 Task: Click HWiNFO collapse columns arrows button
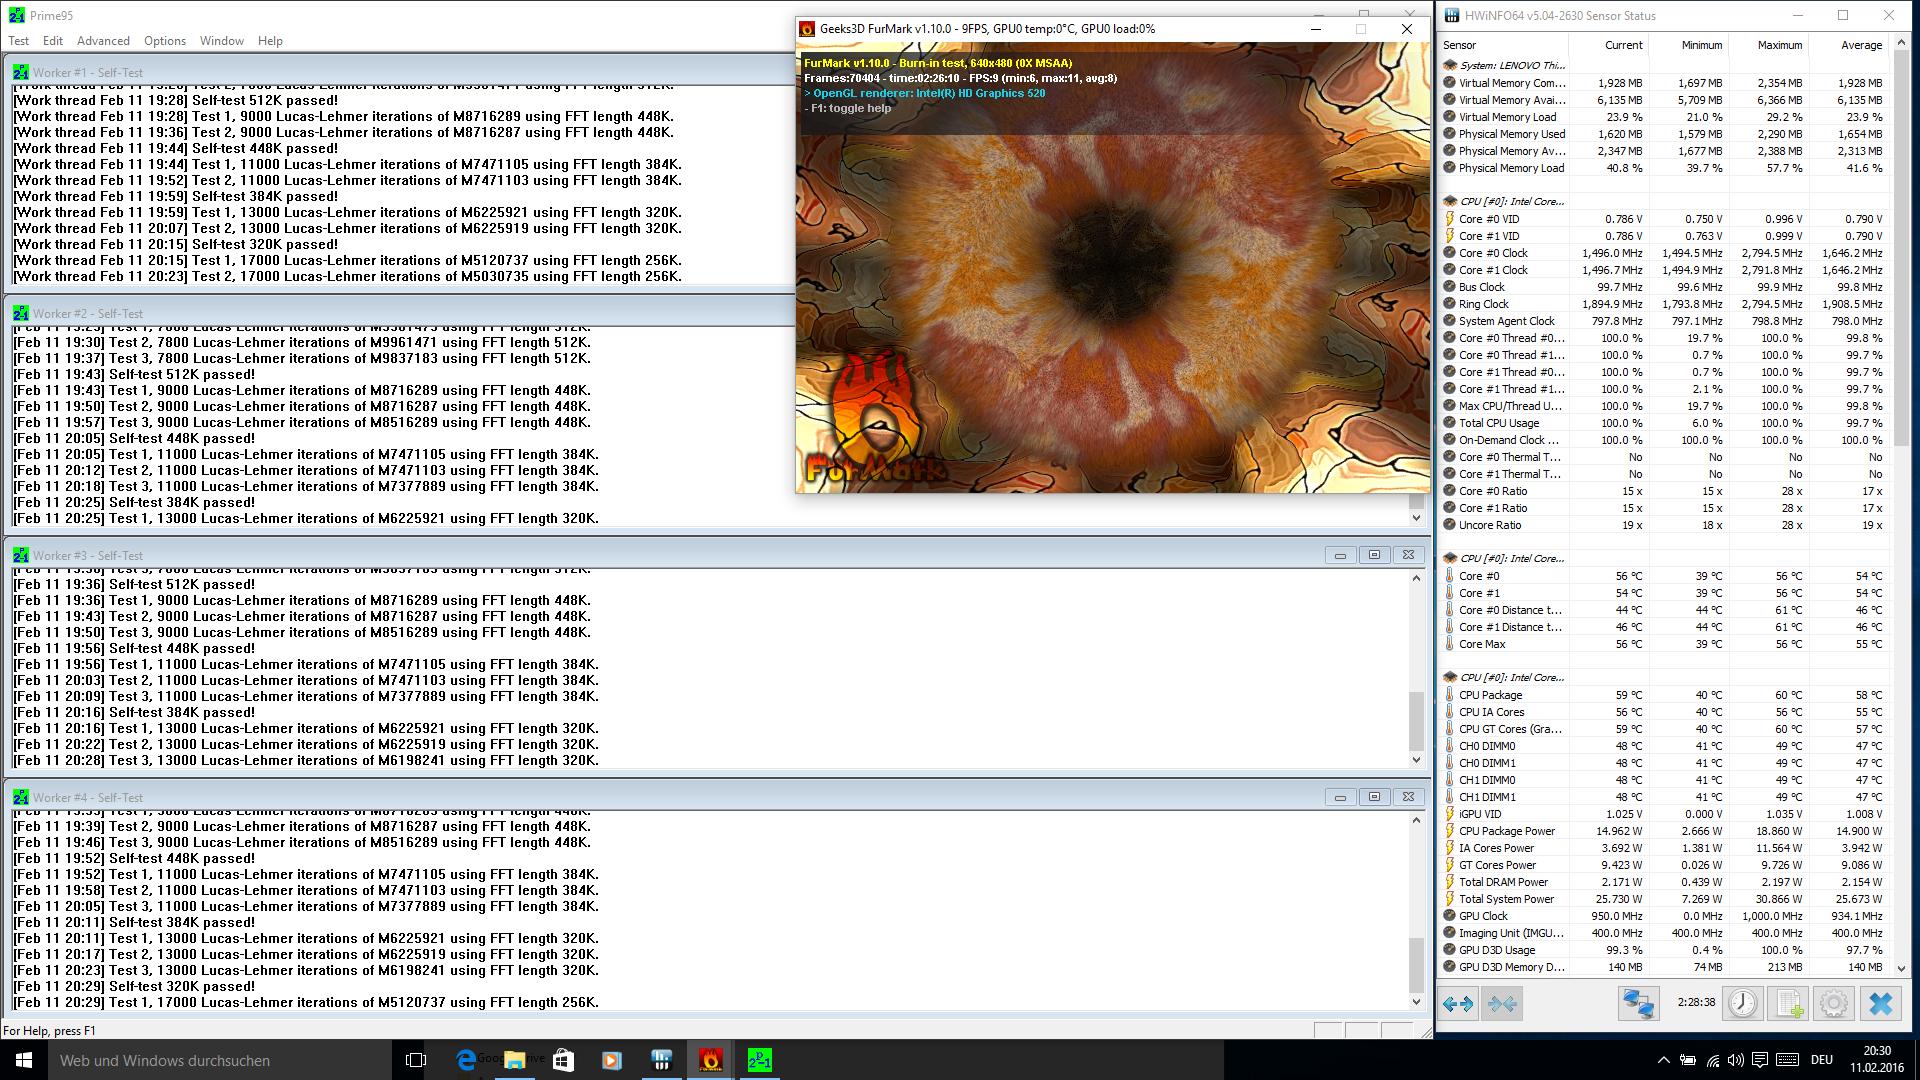[1502, 1003]
